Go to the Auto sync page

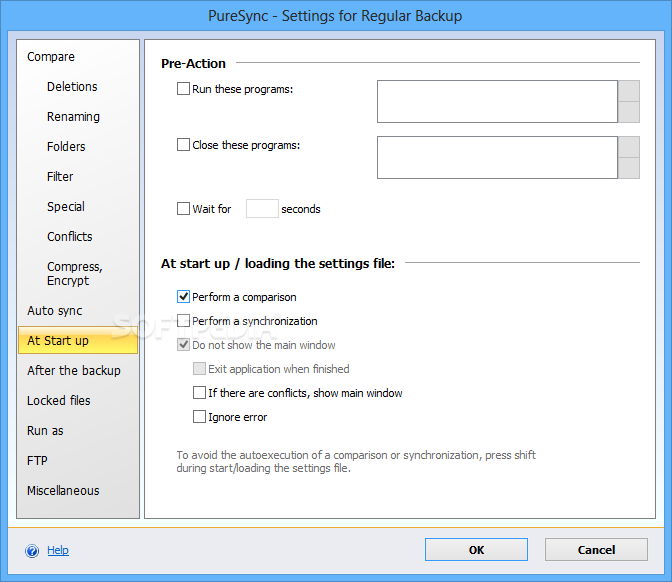pyautogui.click(x=54, y=311)
